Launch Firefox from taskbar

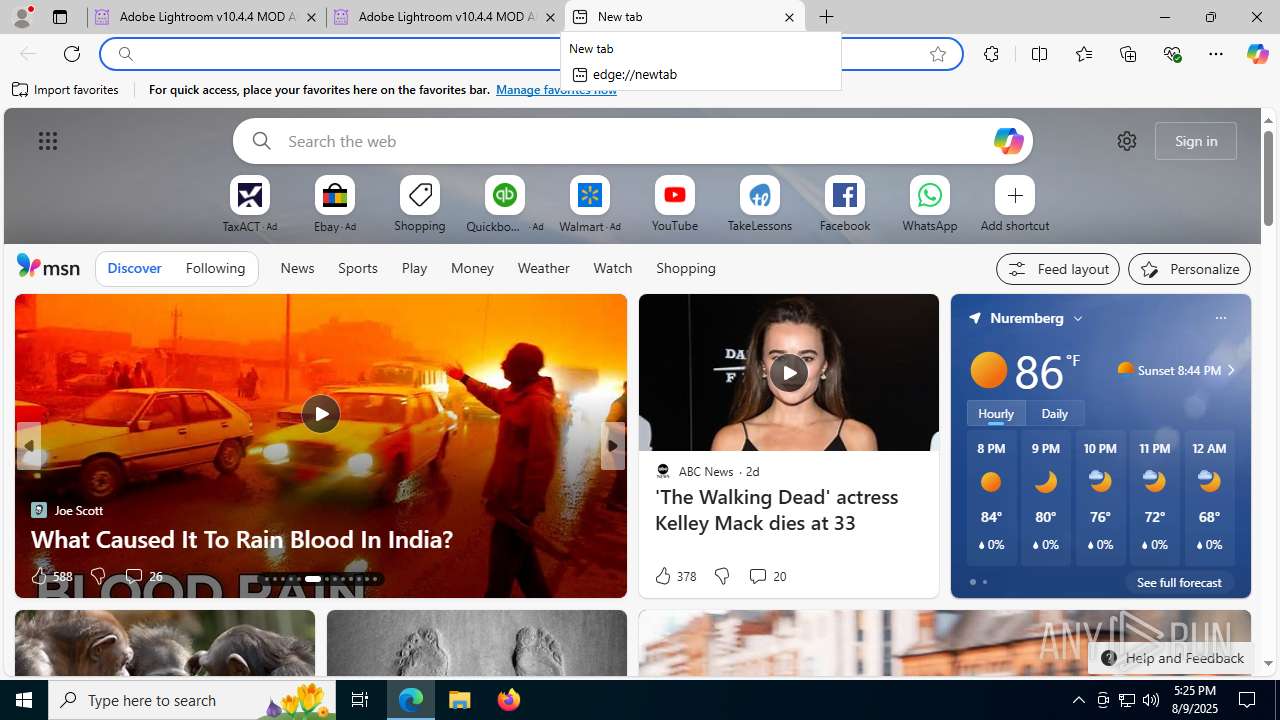click(509, 700)
